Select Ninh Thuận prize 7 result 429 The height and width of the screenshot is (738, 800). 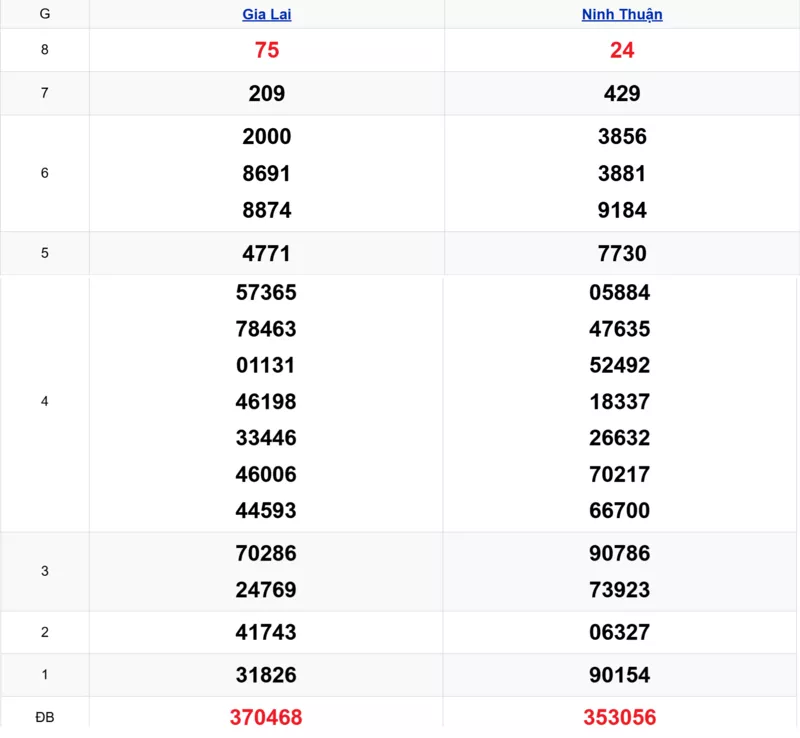pos(622,93)
